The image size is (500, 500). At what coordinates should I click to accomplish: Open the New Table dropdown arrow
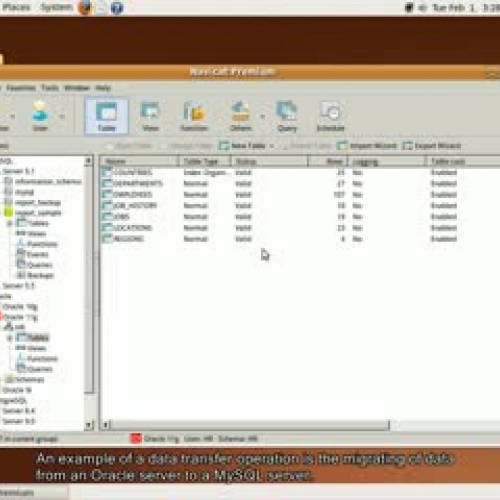(x=272, y=146)
